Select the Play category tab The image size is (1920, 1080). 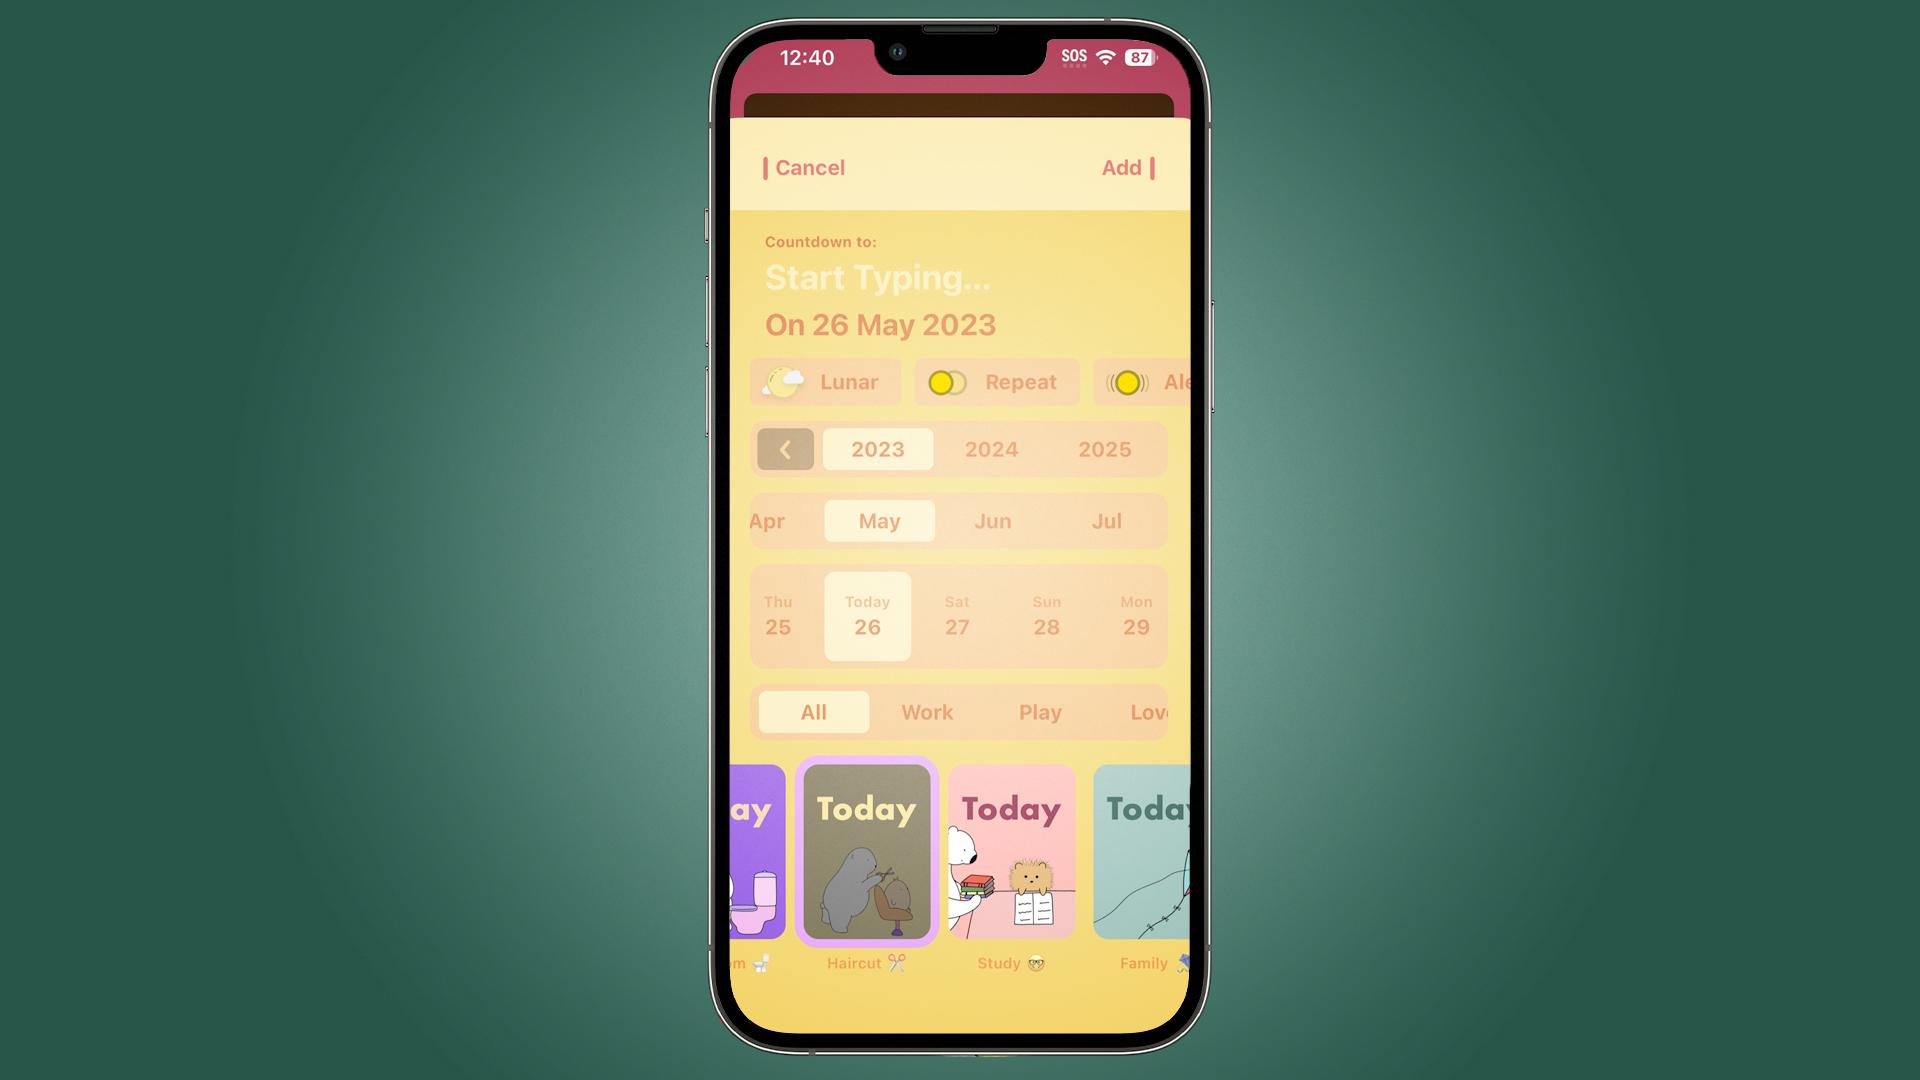point(1040,712)
